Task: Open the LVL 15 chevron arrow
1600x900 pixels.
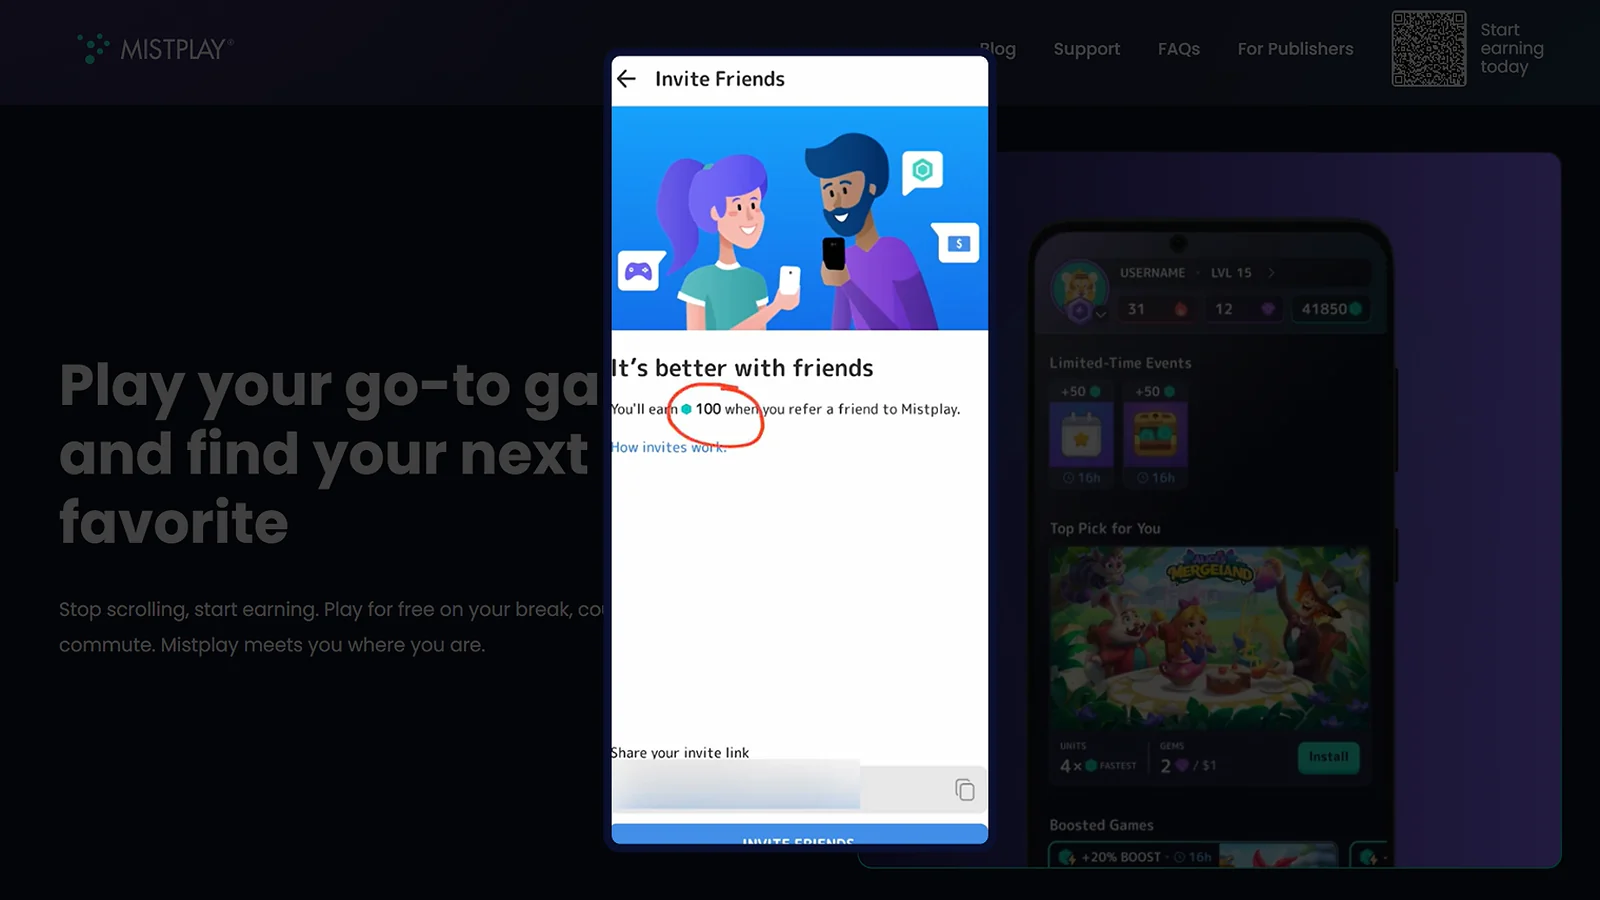Action: (1271, 272)
